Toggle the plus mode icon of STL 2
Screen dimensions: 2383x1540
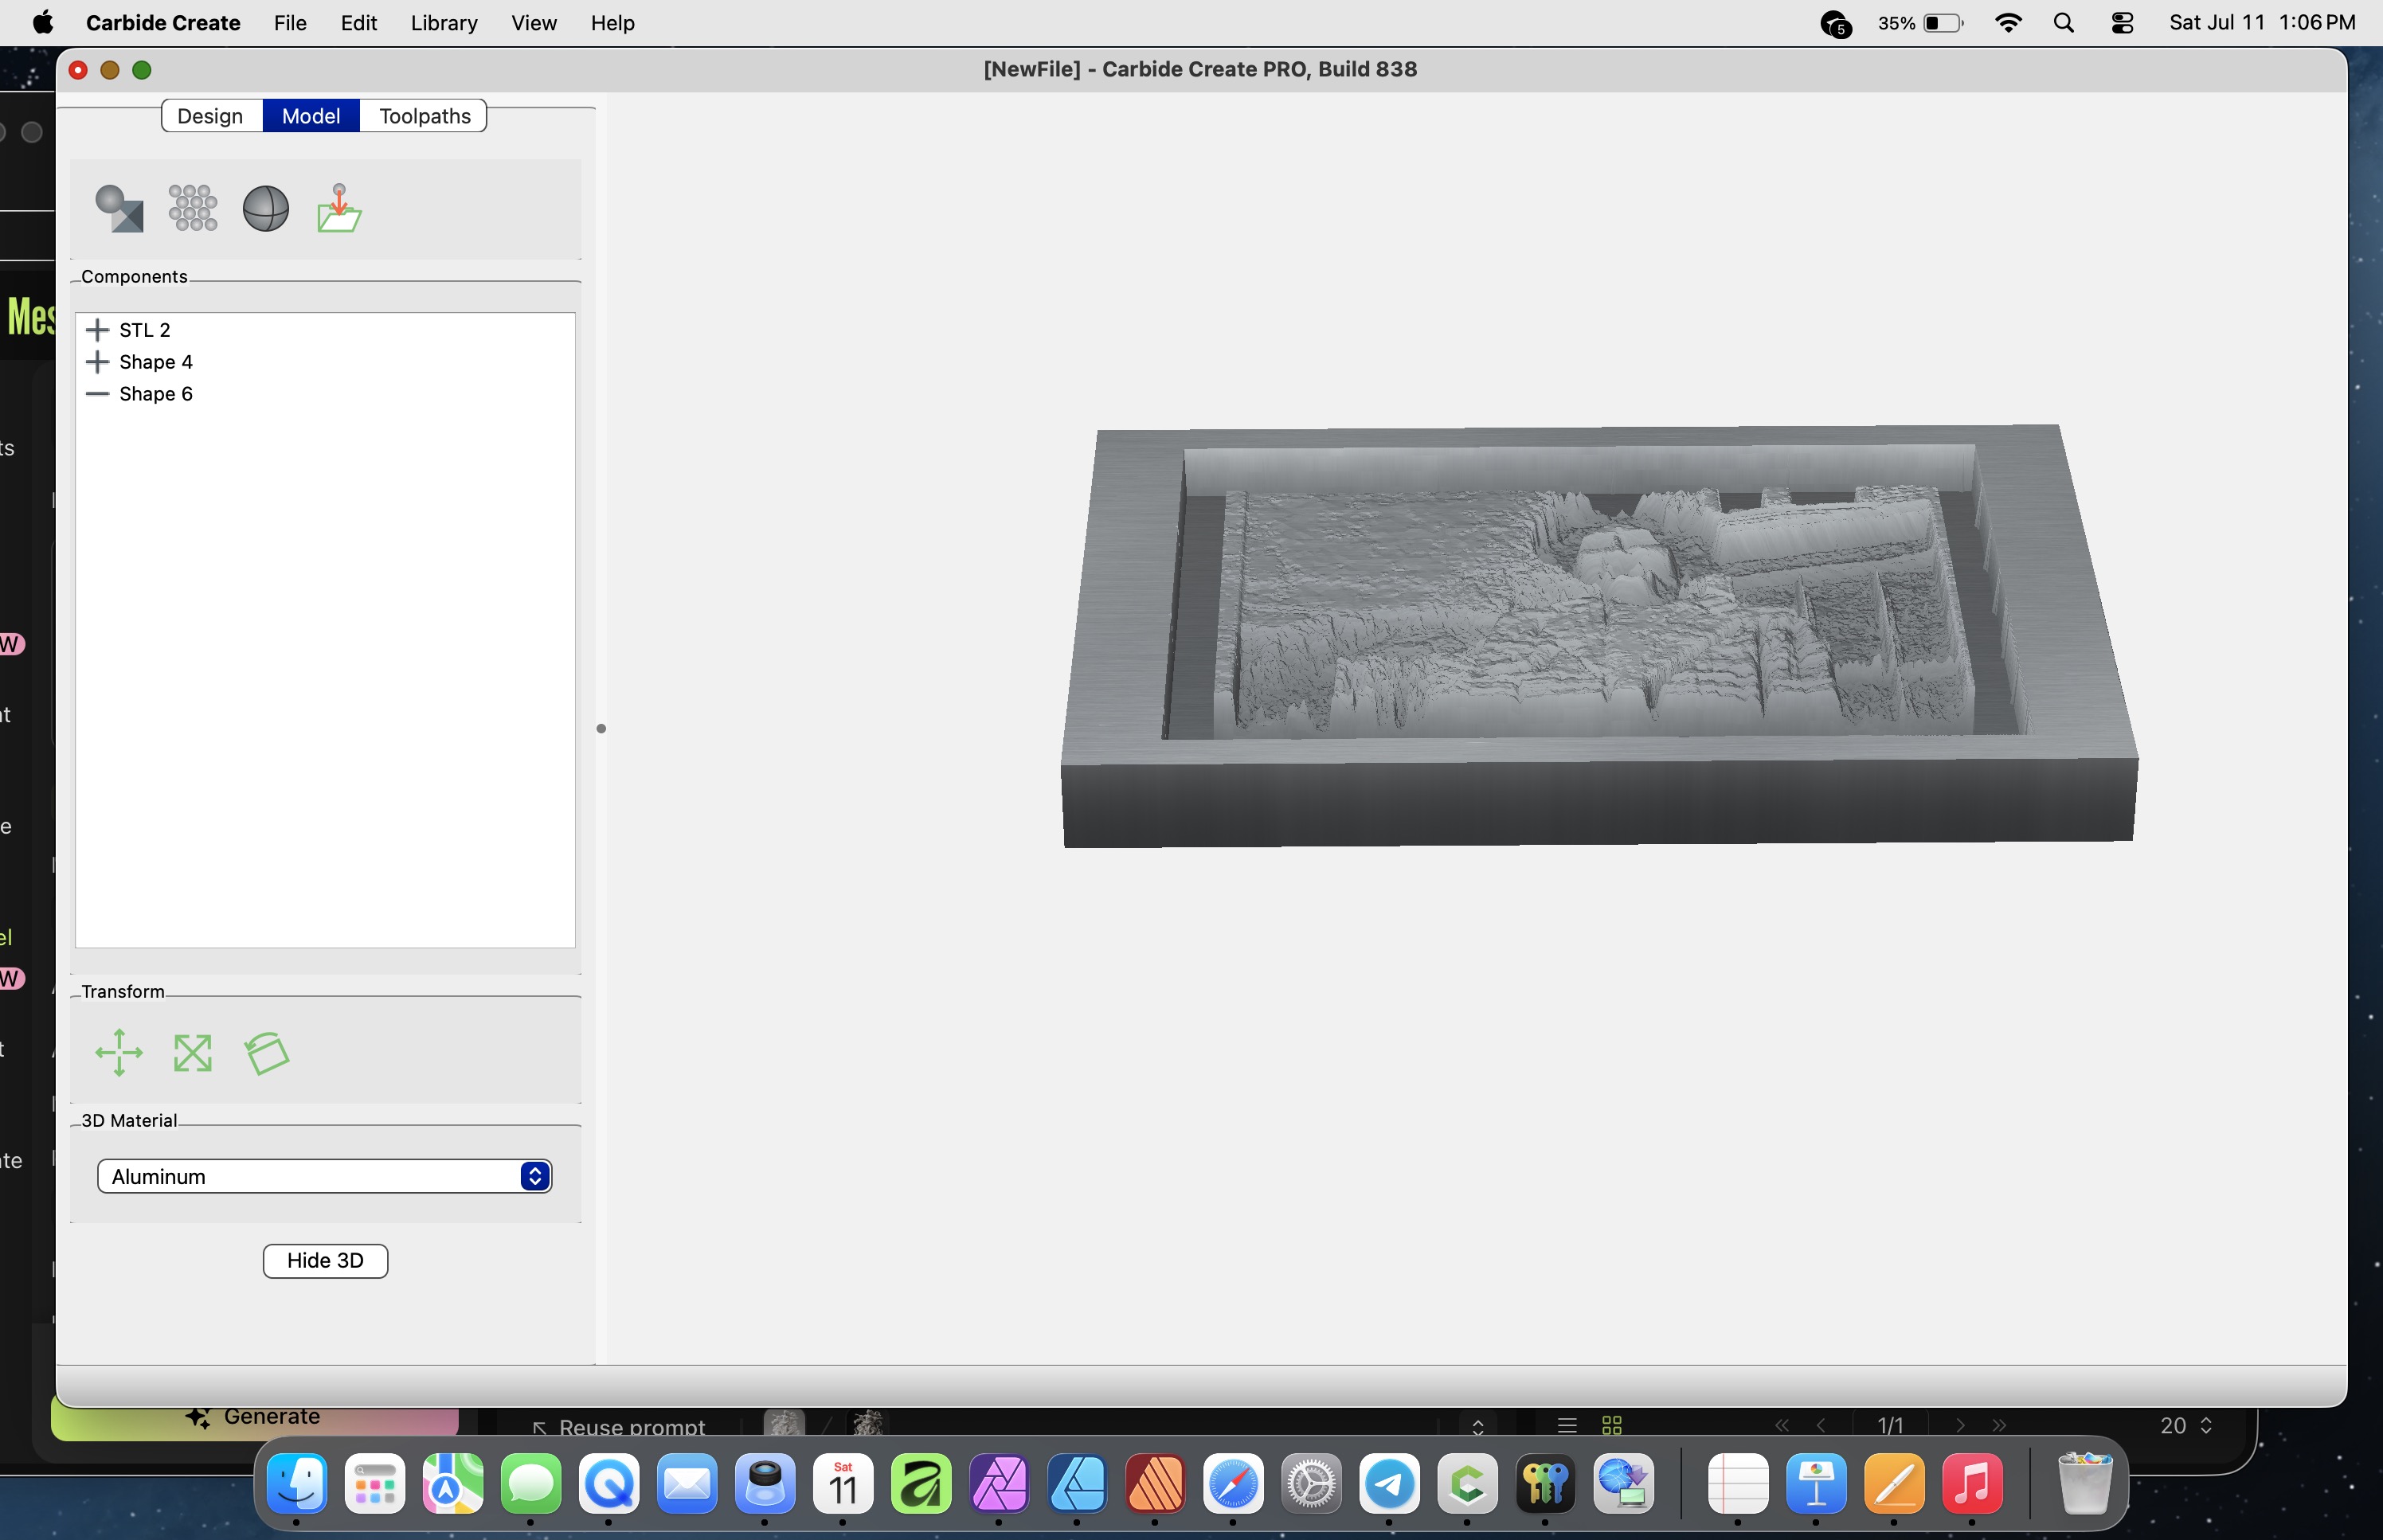tap(97, 330)
